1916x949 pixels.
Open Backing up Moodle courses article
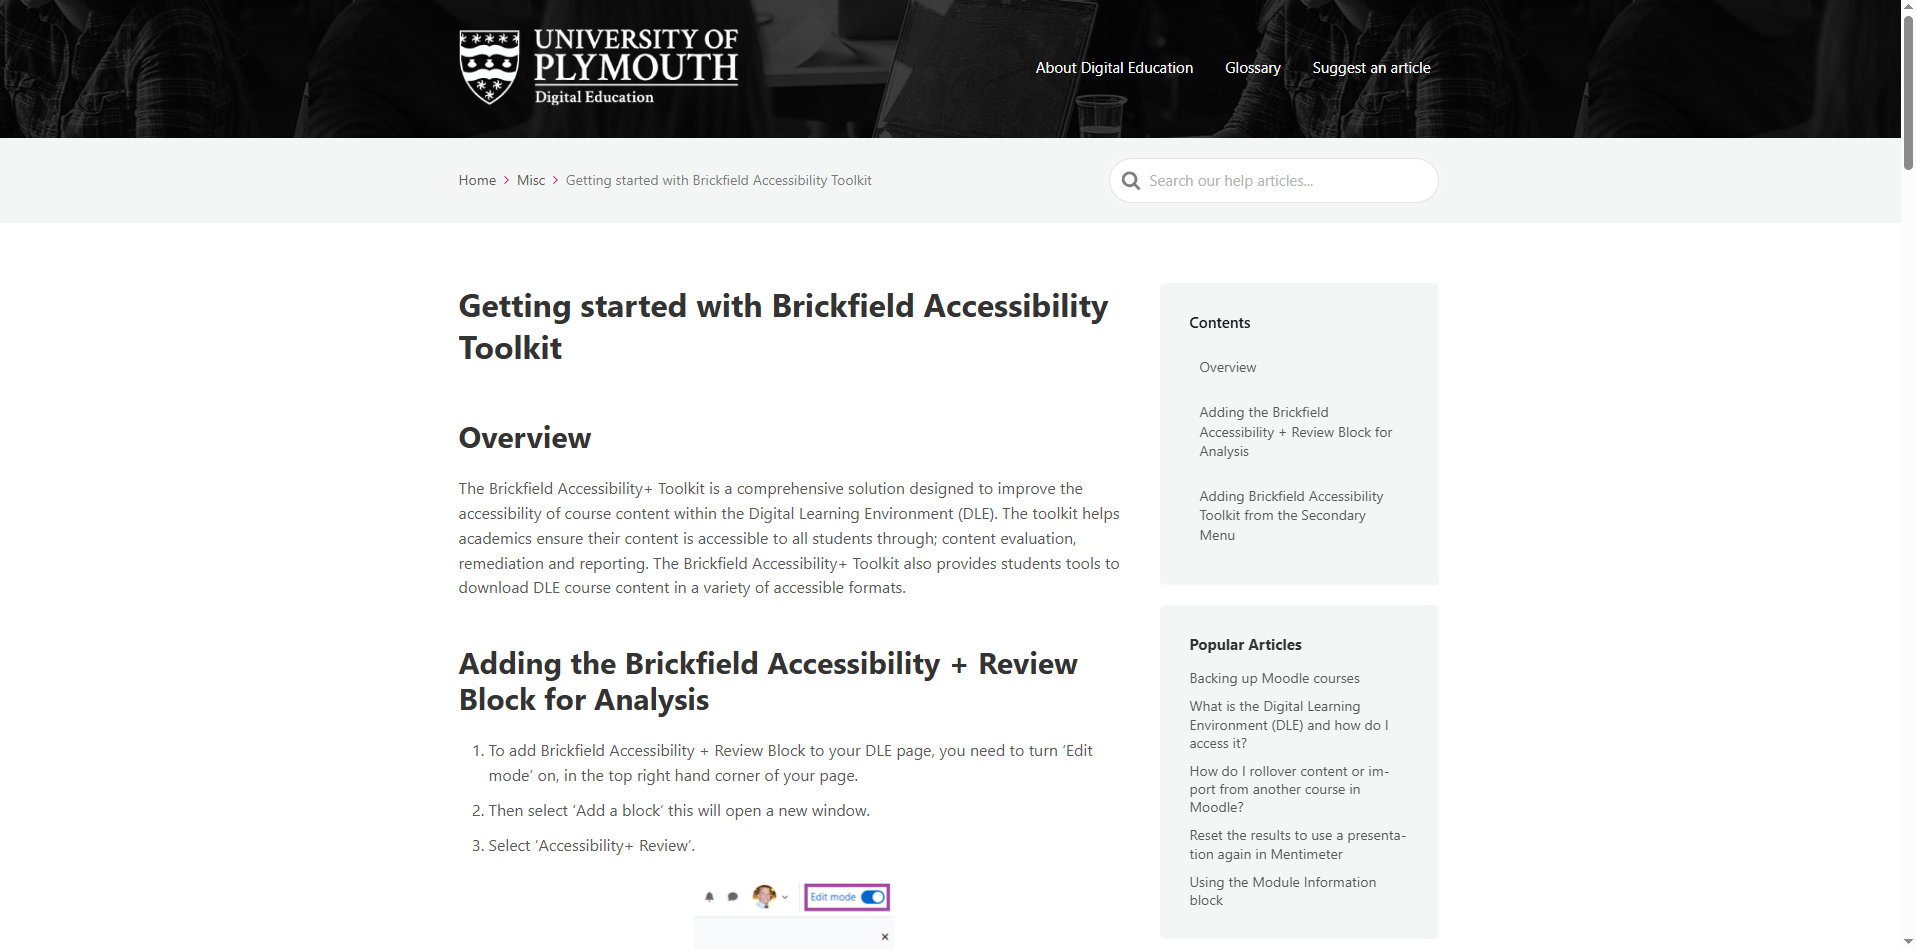[x=1274, y=679]
